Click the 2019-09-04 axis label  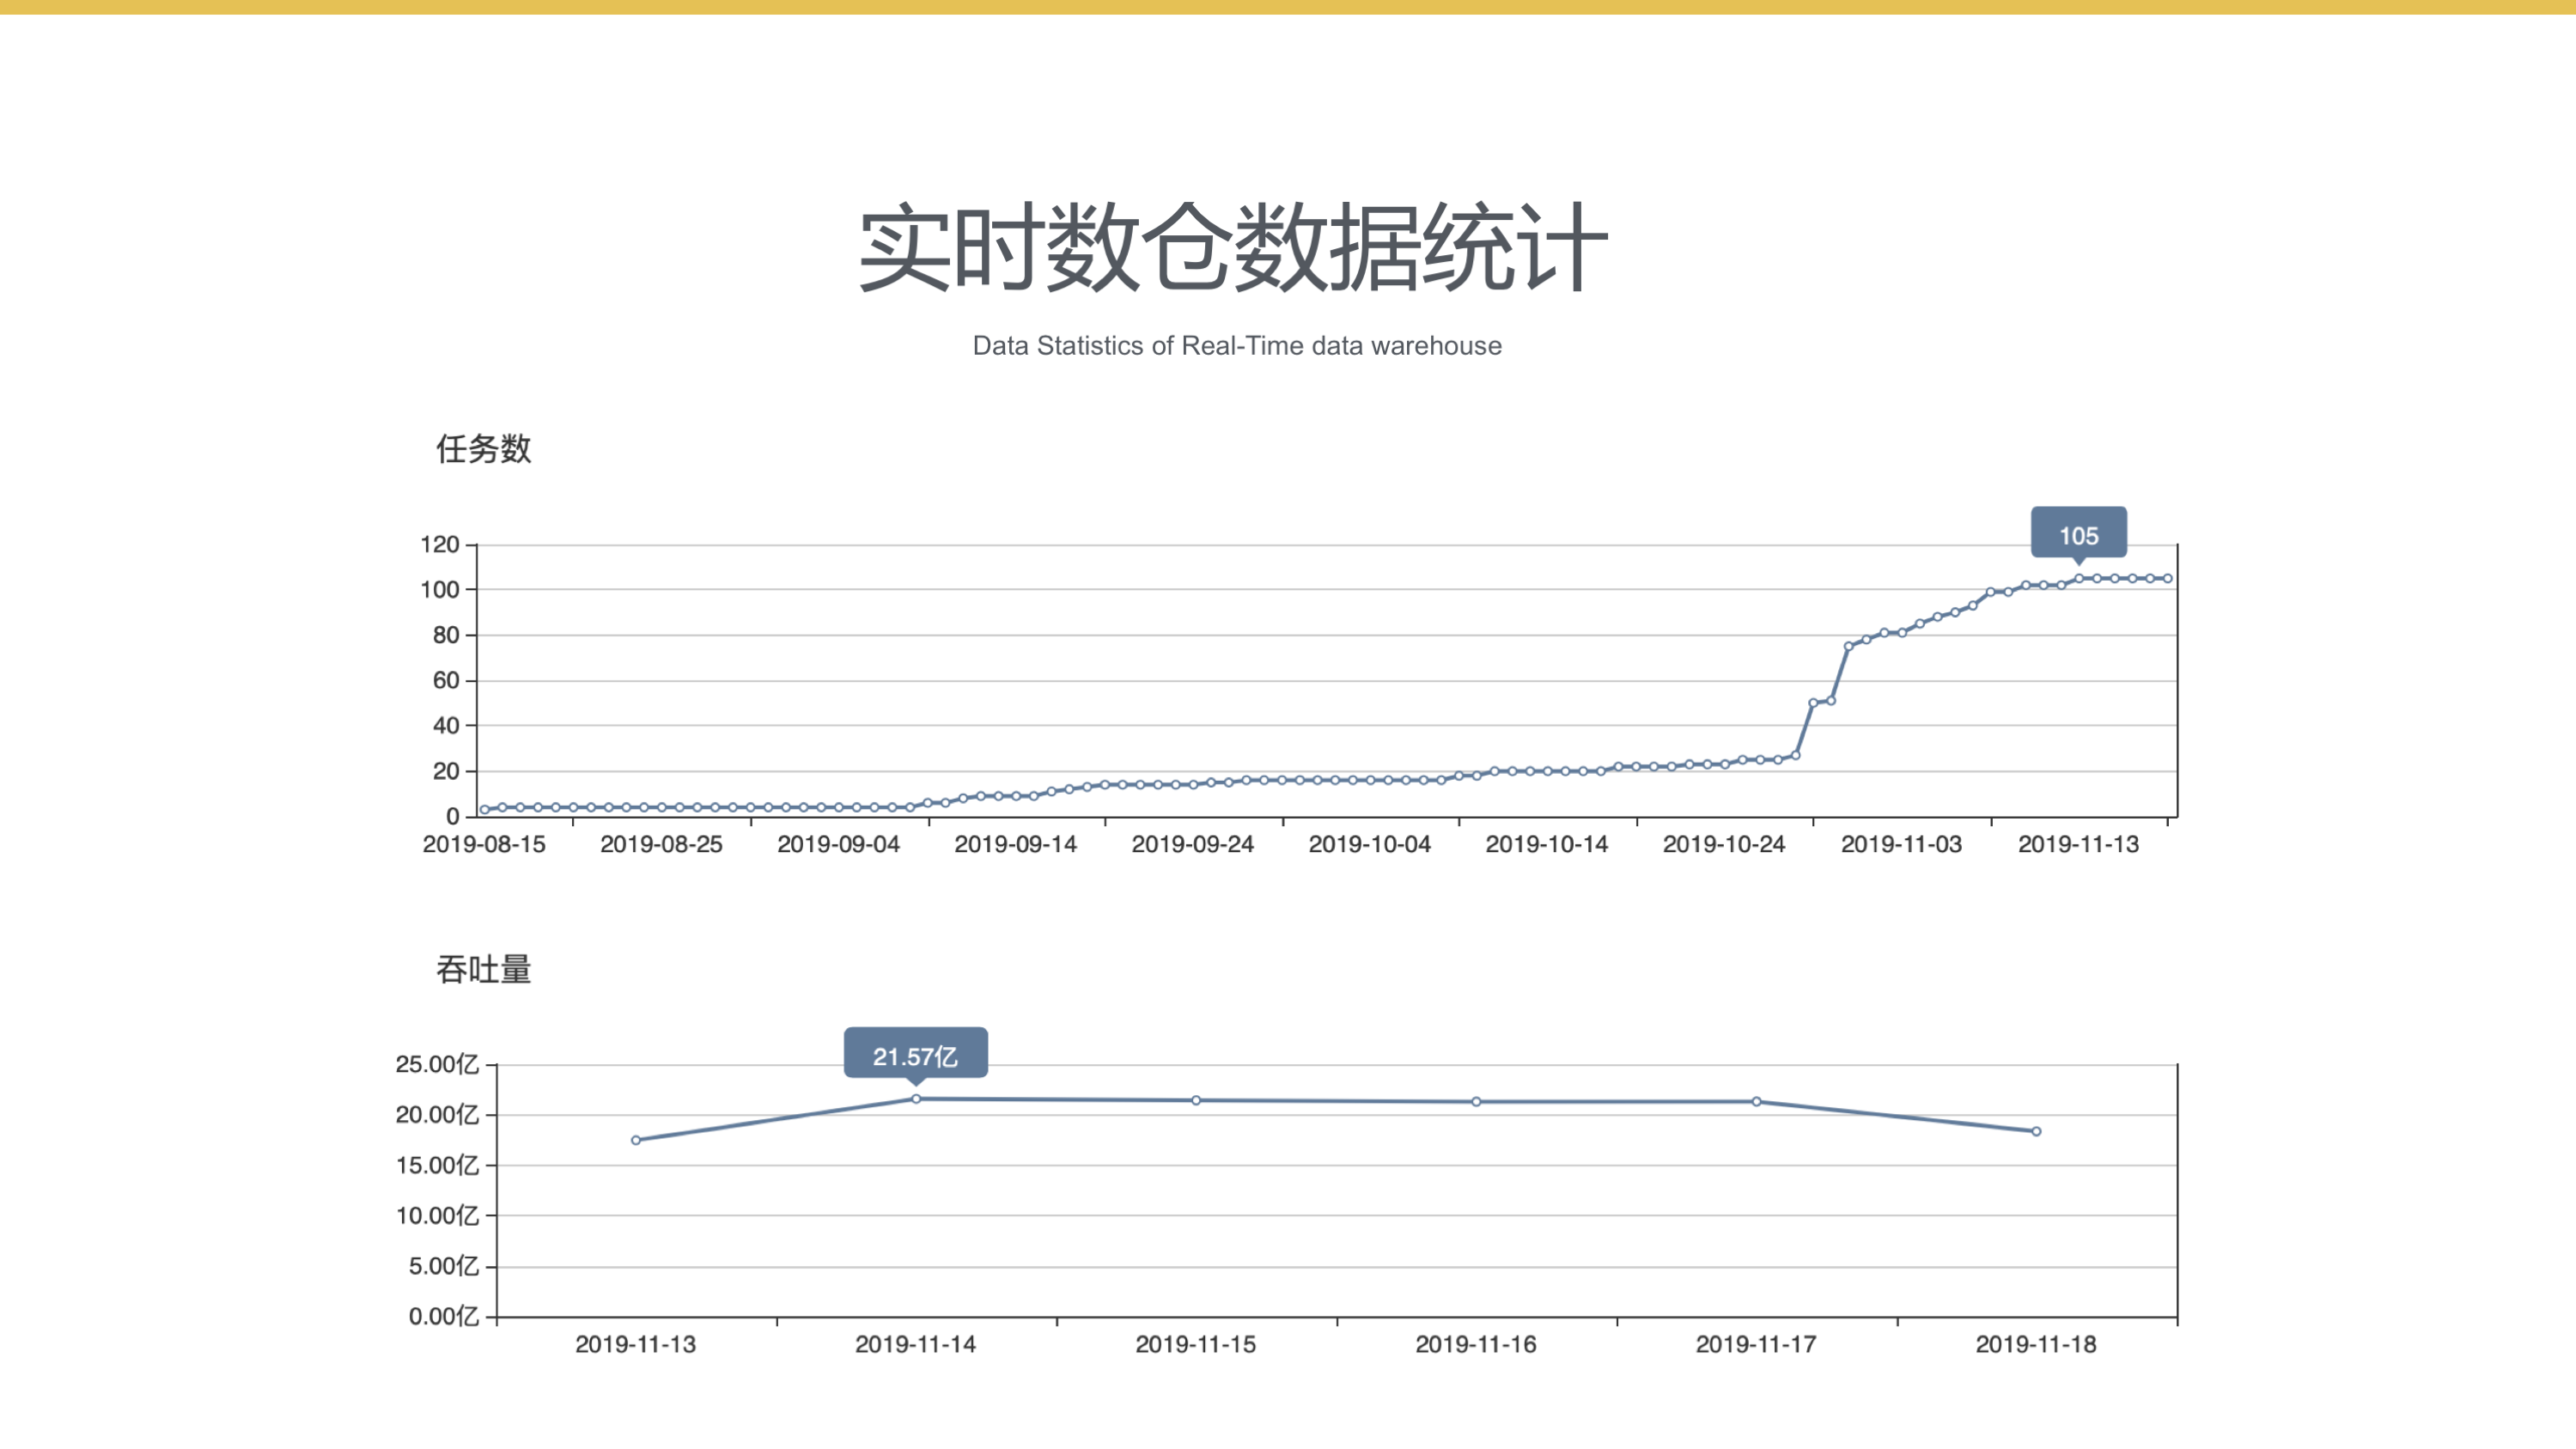[838, 844]
